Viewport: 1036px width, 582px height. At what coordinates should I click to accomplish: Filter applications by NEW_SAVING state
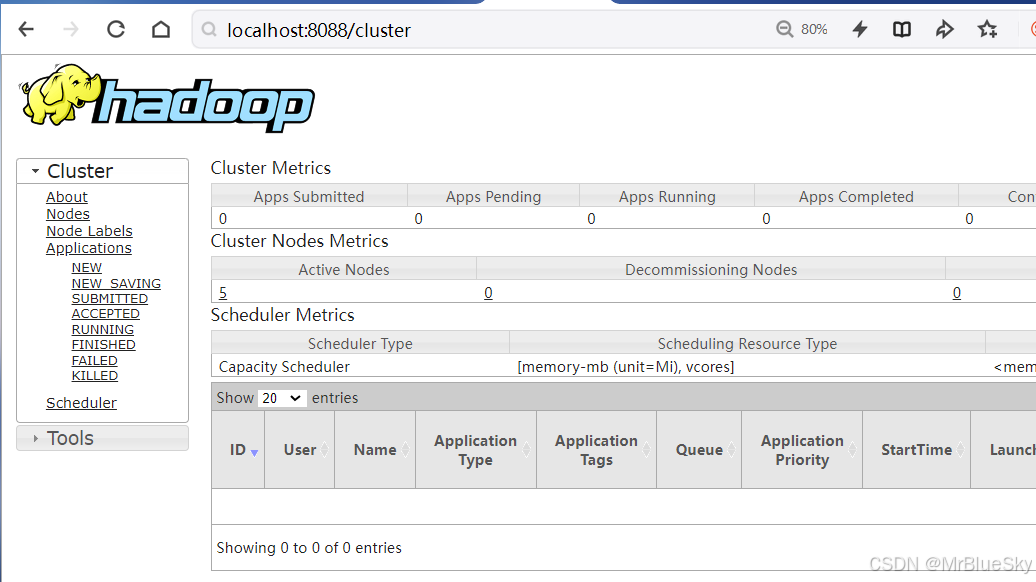(116, 283)
